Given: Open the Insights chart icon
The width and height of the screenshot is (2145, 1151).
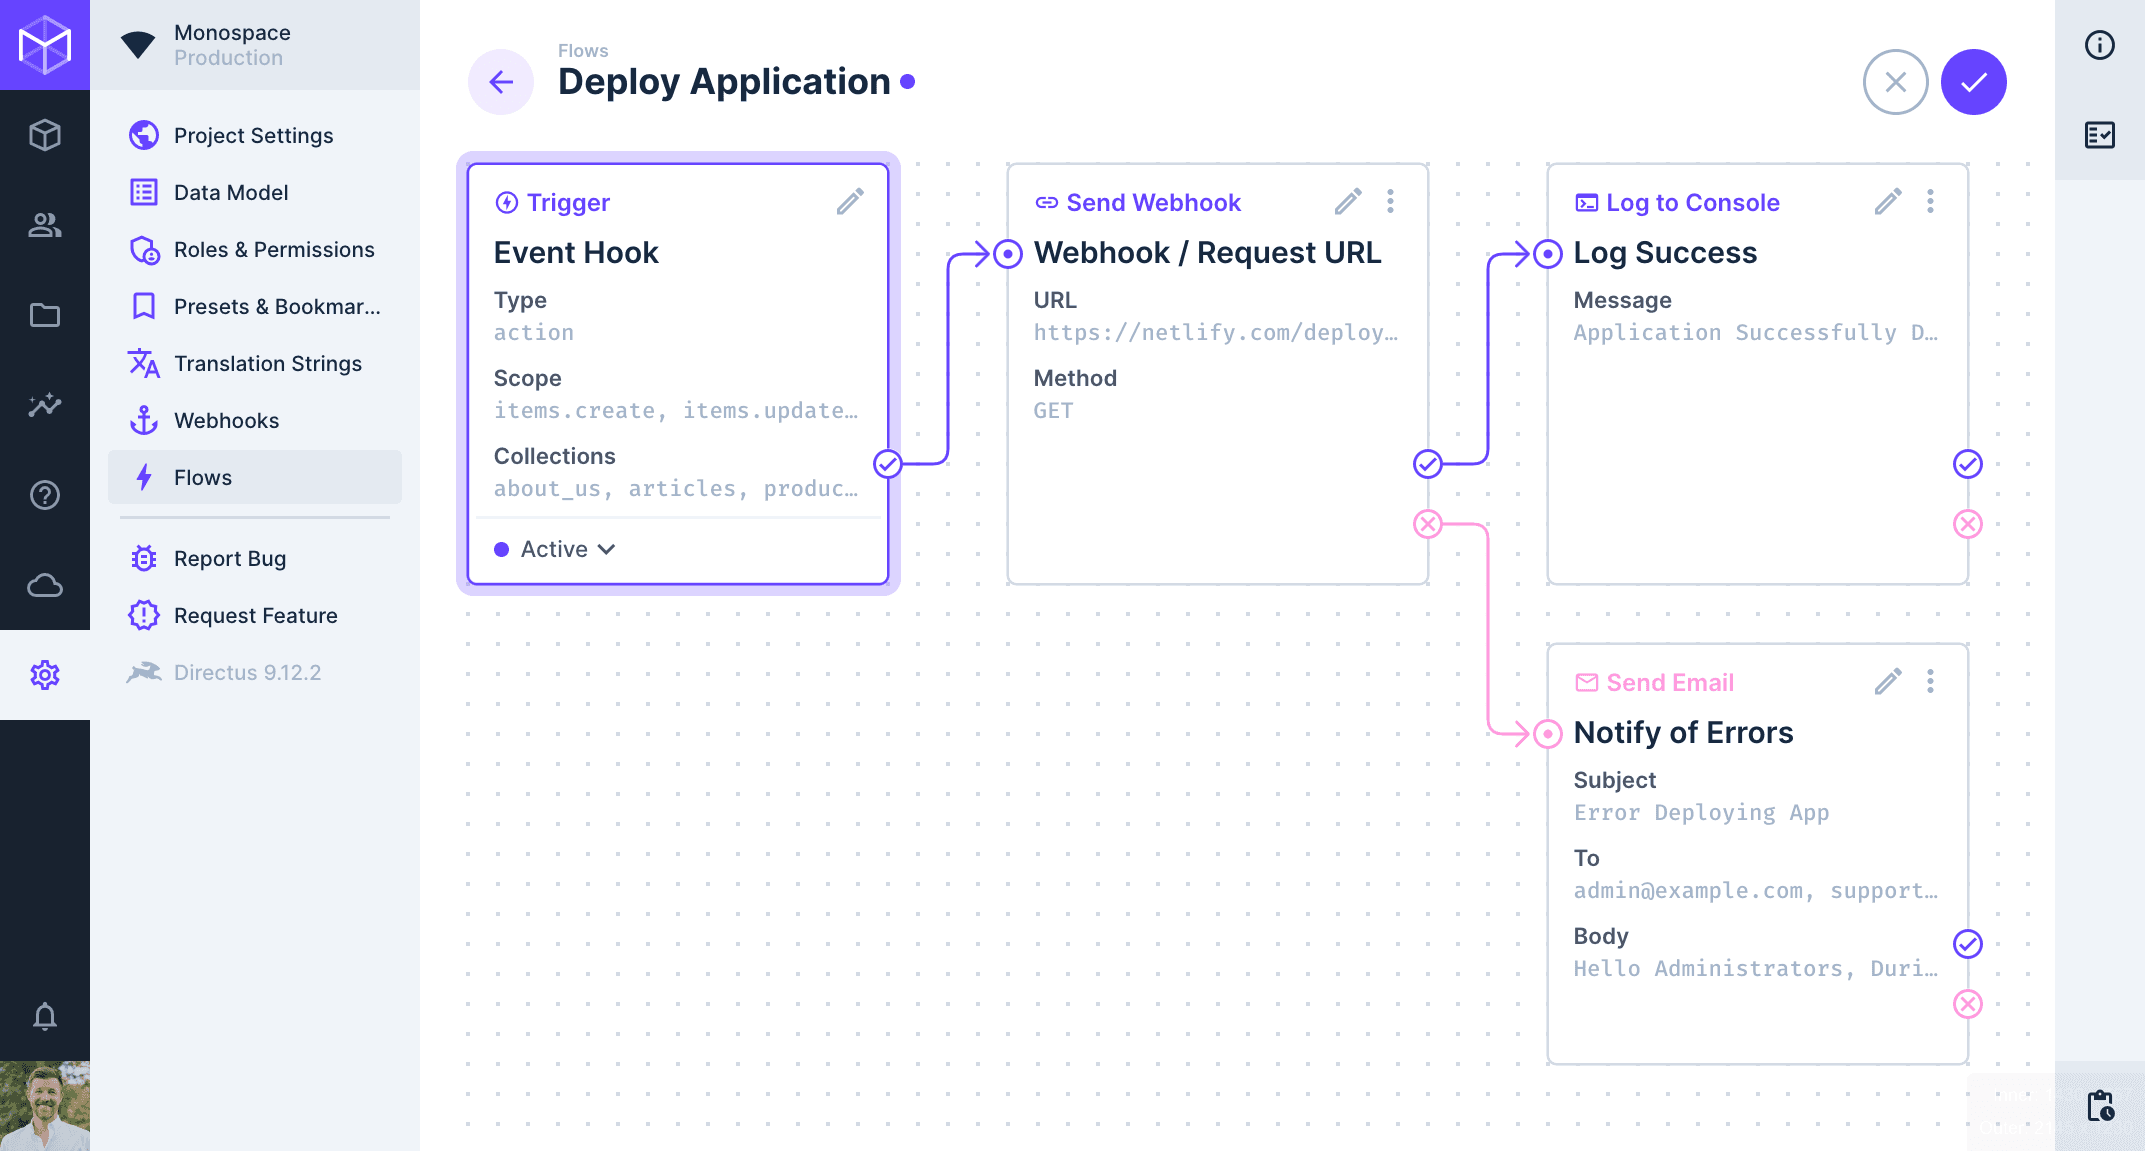Looking at the screenshot, I should 45,405.
